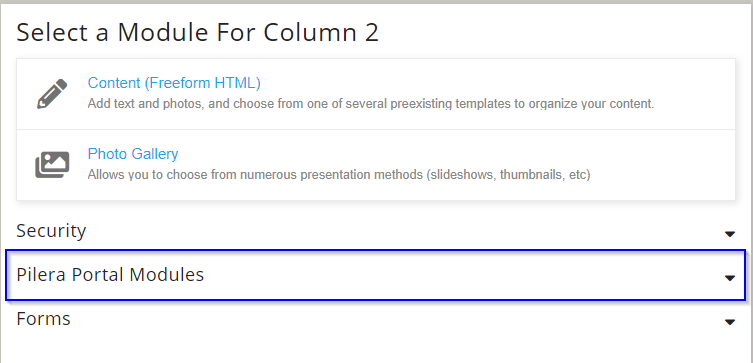Choose the Content (Freeform HTML) module row

(376, 94)
